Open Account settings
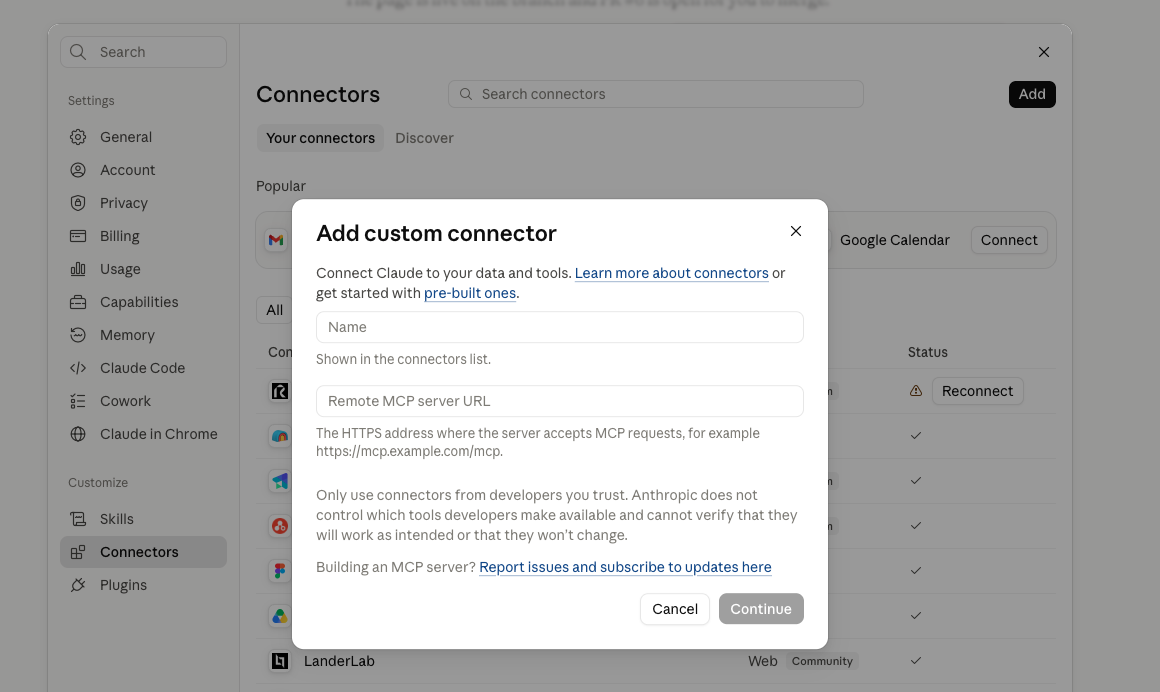Image resolution: width=1160 pixels, height=692 pixels. click(x=144, y=170)
